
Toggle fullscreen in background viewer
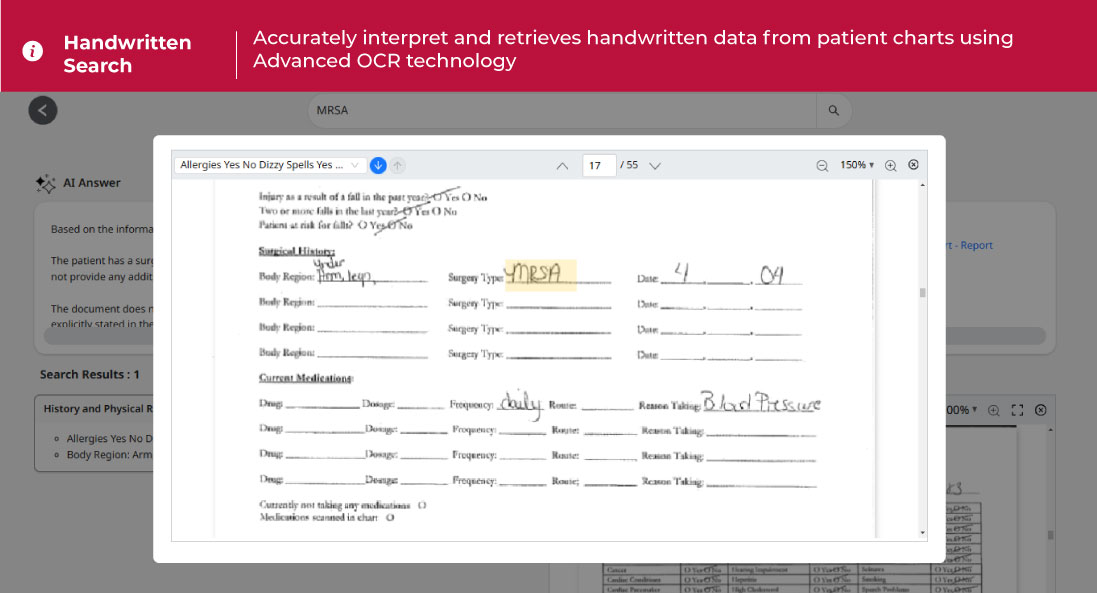[1017, 410]
